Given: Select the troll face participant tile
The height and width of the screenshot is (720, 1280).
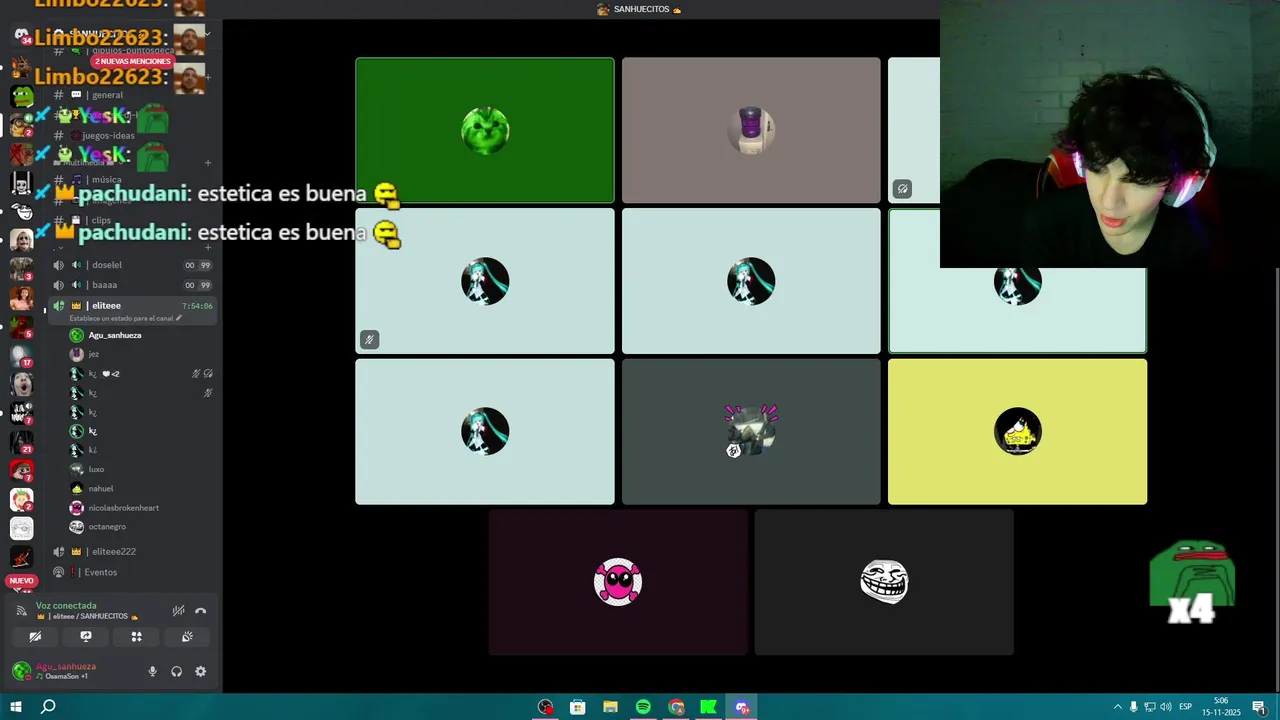Looking at the screenshot, I should coord(884,582).
